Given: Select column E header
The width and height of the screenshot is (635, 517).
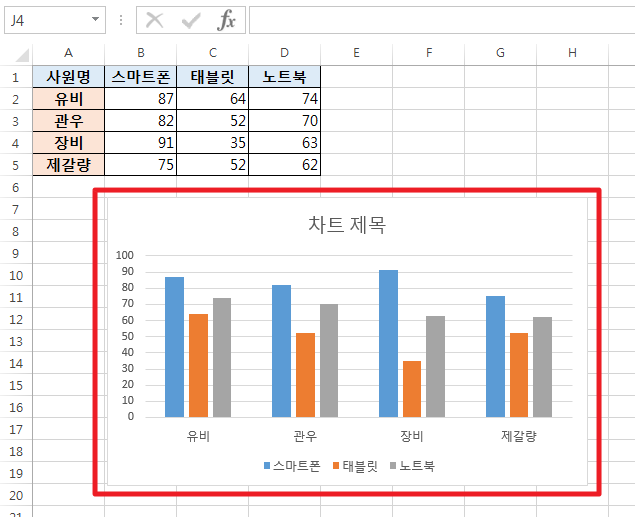Looking at the screenshot, I should (x=356, y=53).
